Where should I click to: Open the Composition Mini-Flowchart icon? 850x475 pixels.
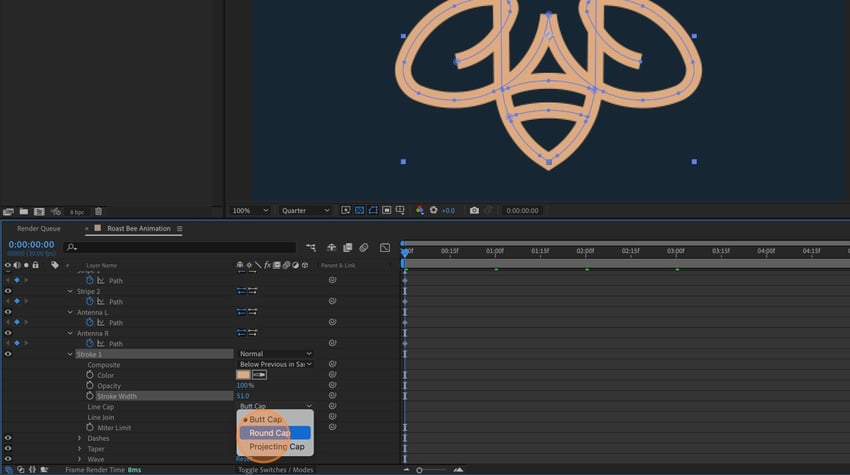[x=311, y=247]
